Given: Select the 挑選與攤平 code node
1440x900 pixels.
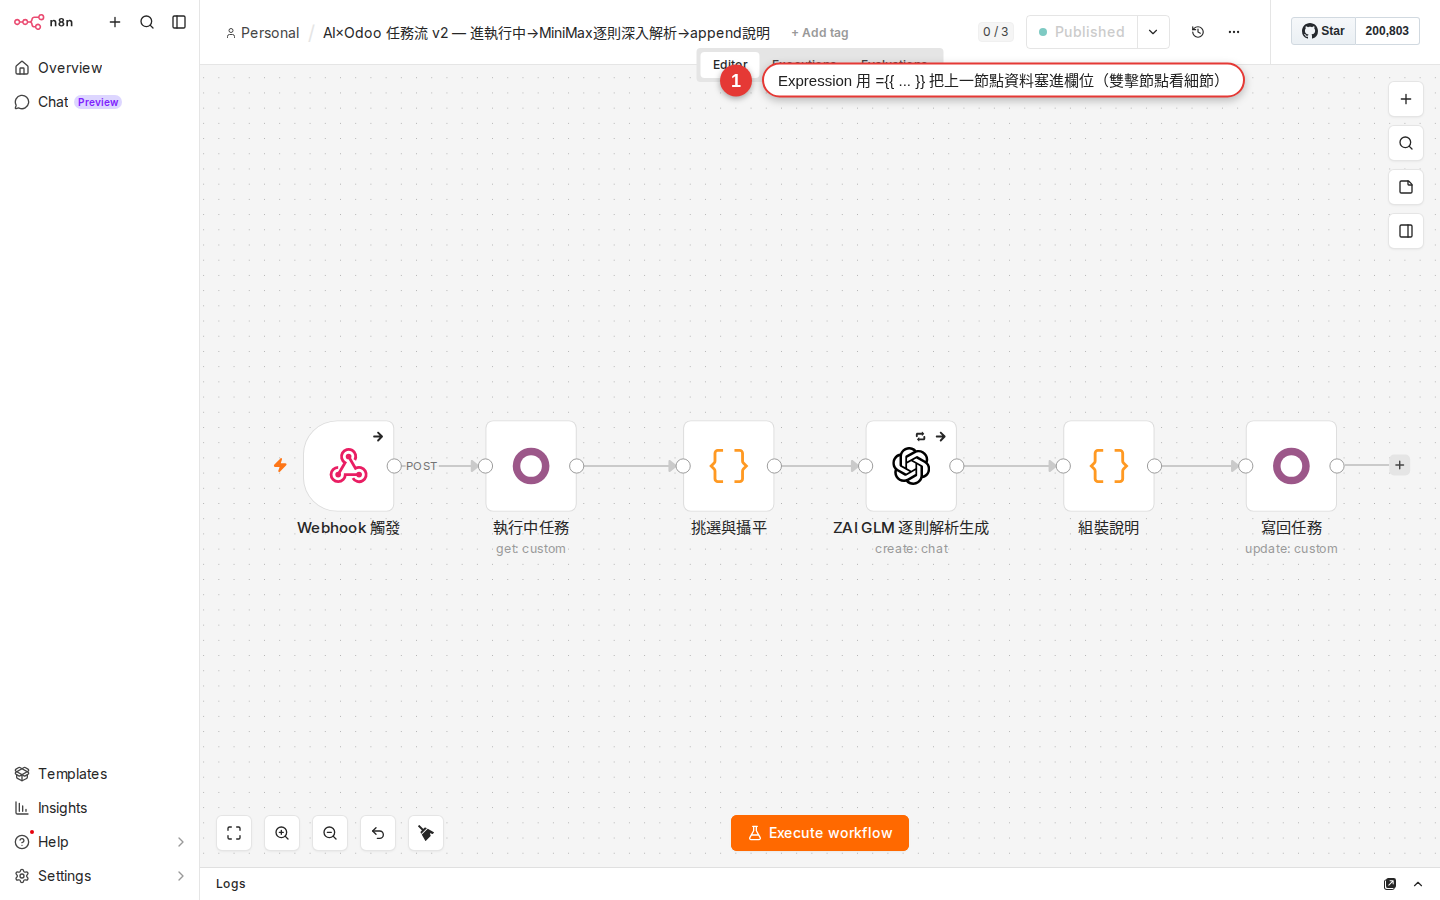Looking at the screenshot, I should point(729,466).
